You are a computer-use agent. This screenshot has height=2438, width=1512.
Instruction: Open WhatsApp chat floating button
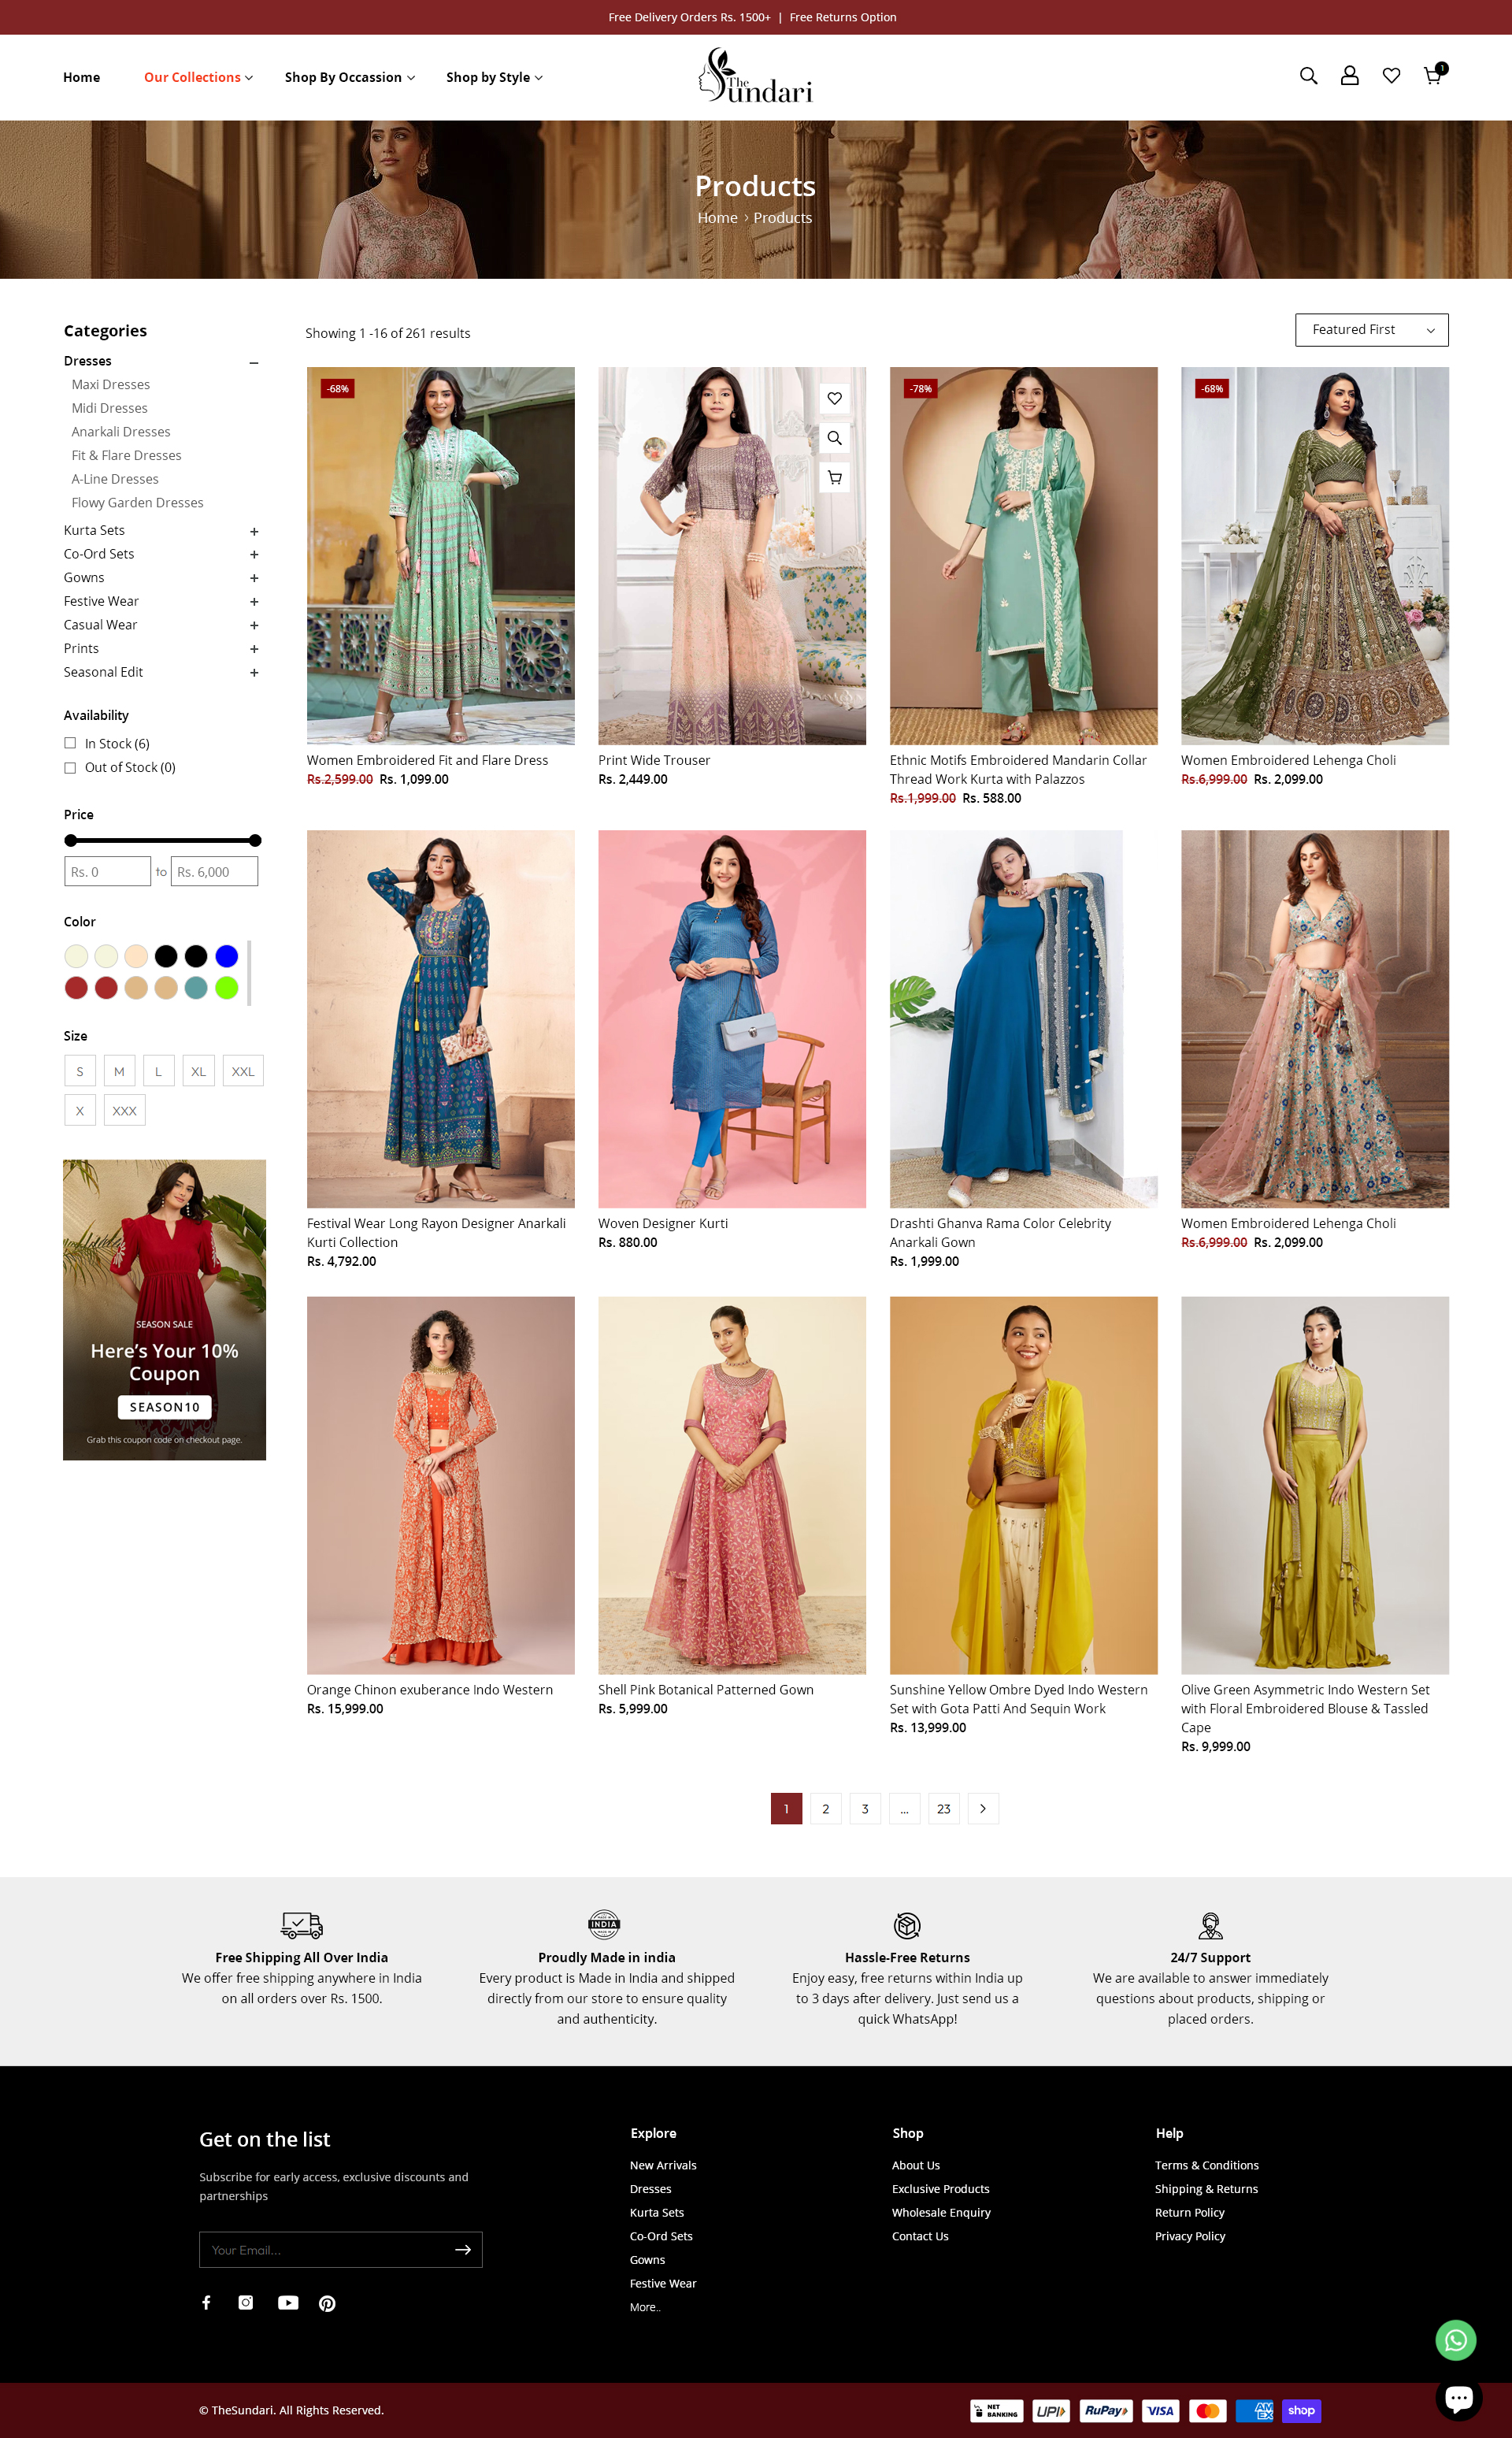click(x=1455, y=2340)
